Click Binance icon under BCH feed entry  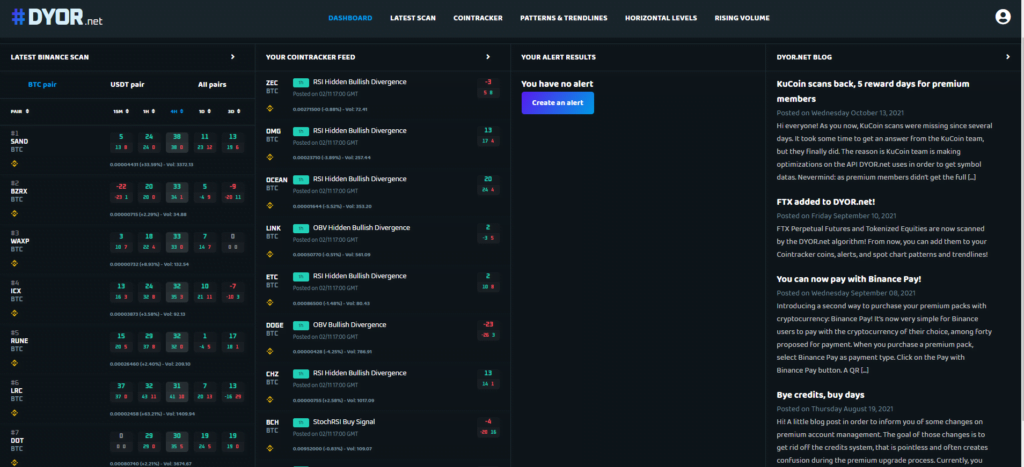click(x=270, y=448)
